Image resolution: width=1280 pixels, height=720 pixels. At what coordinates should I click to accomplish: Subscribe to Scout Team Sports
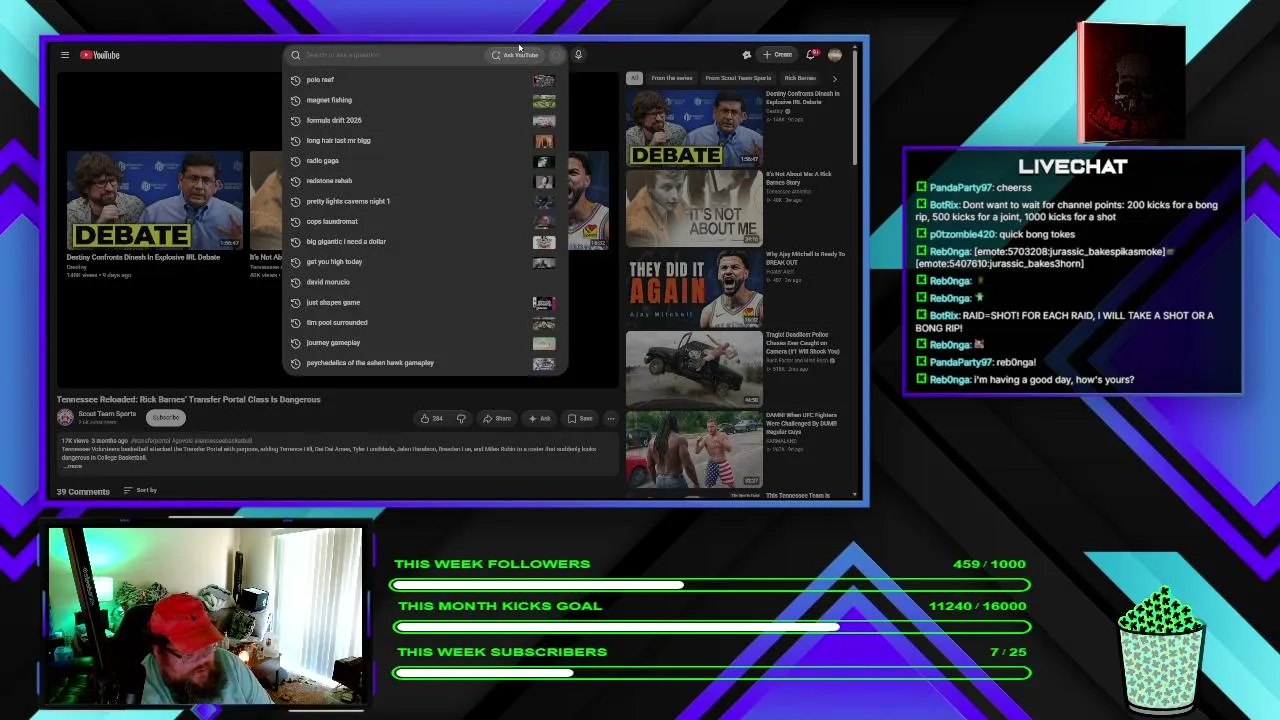tap(166, 417)
